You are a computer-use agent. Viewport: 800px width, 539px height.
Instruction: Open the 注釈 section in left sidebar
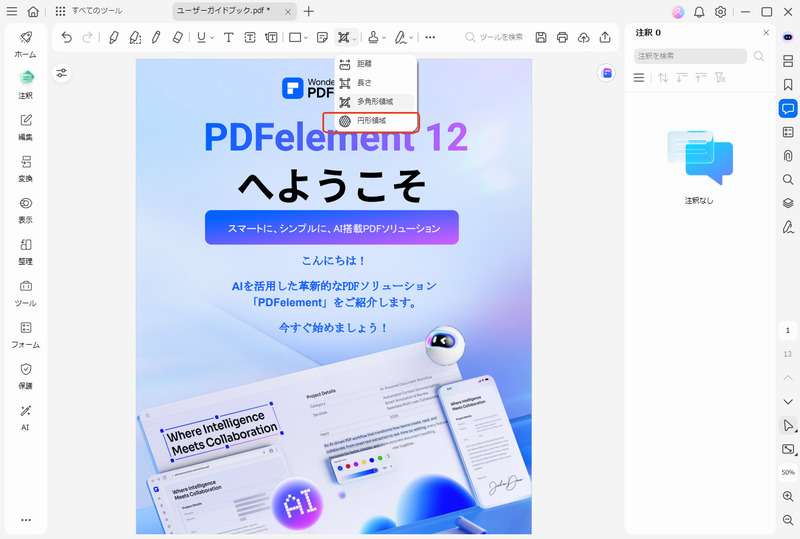tap(26, 85)
